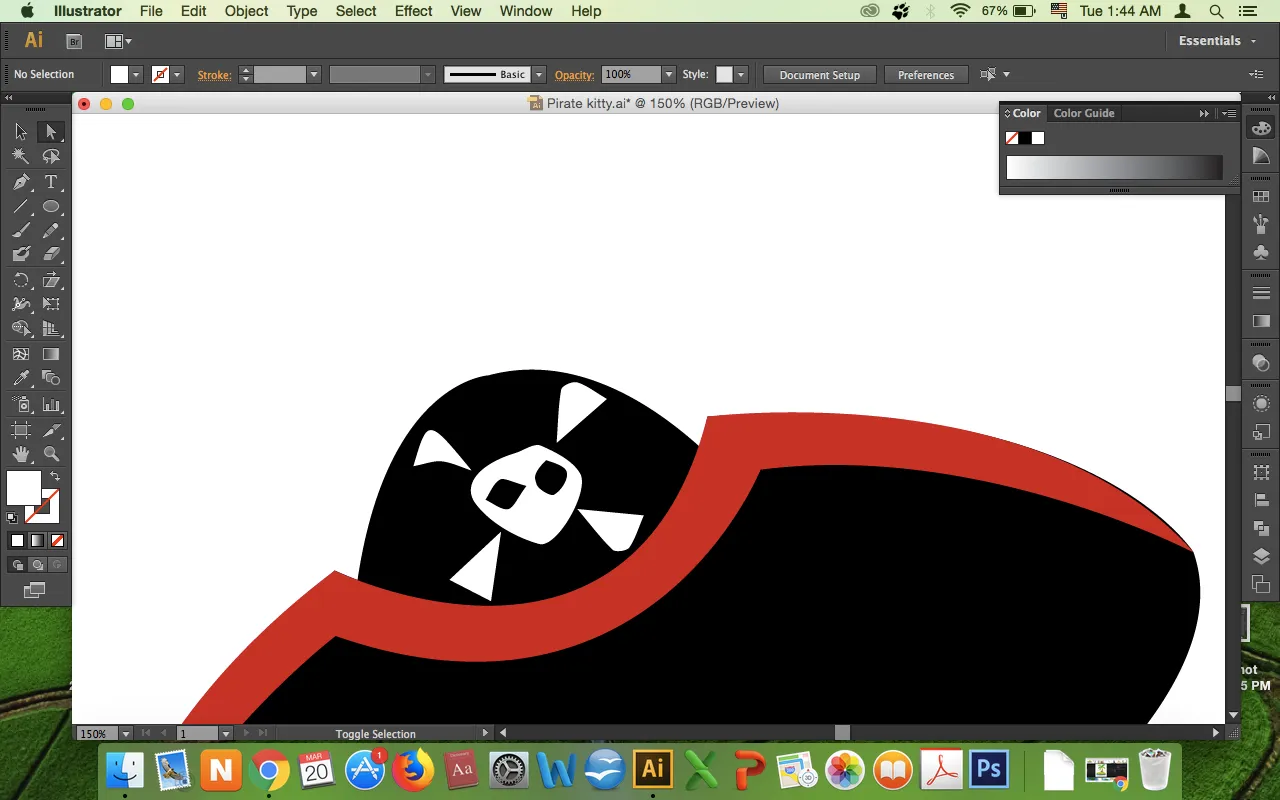Open the Brushes panel from dock
1280x800 pixels.
(1261, 225)
